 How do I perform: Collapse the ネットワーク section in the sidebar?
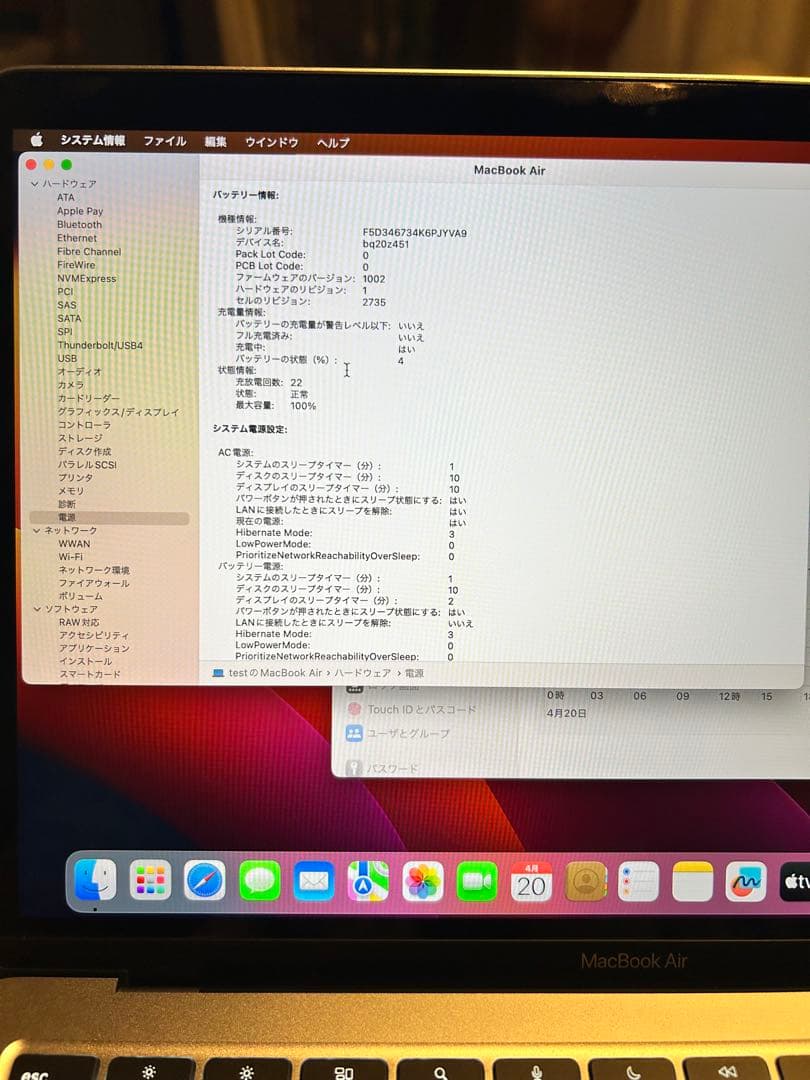pos(35,530)
